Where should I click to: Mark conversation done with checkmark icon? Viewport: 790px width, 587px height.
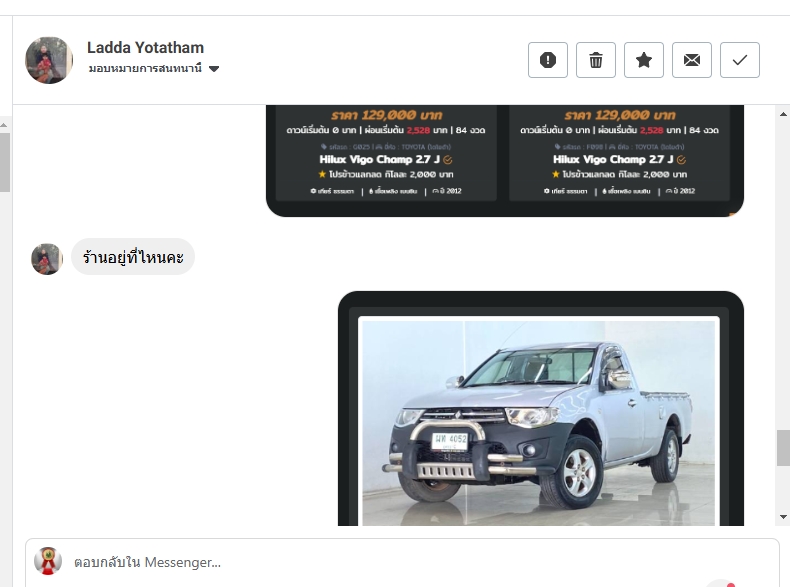click(x=740, y=60)
